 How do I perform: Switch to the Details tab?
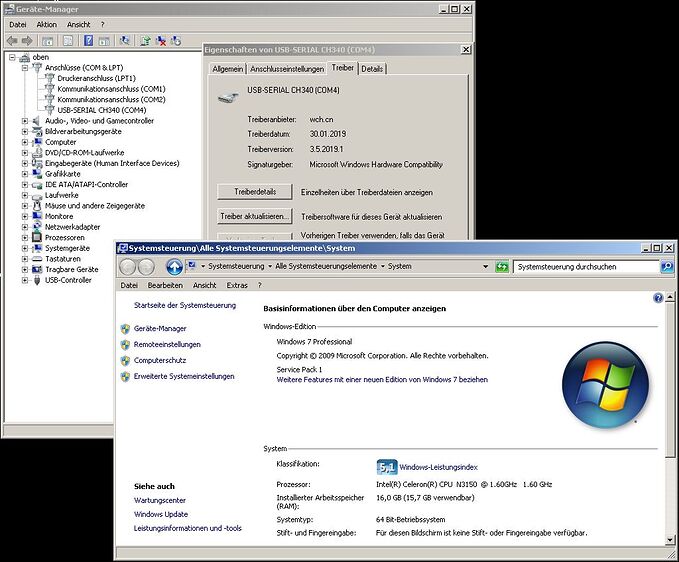(x=372, y=69)
